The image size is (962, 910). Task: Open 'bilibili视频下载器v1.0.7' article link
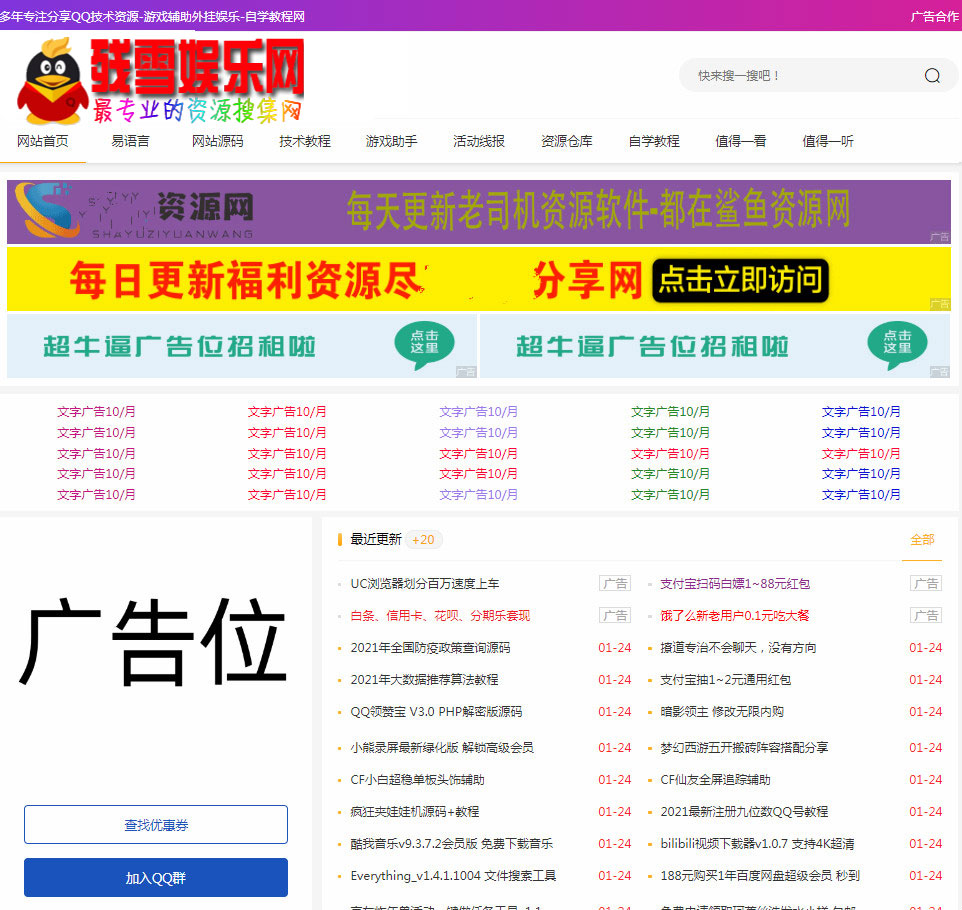coord(757,844)
